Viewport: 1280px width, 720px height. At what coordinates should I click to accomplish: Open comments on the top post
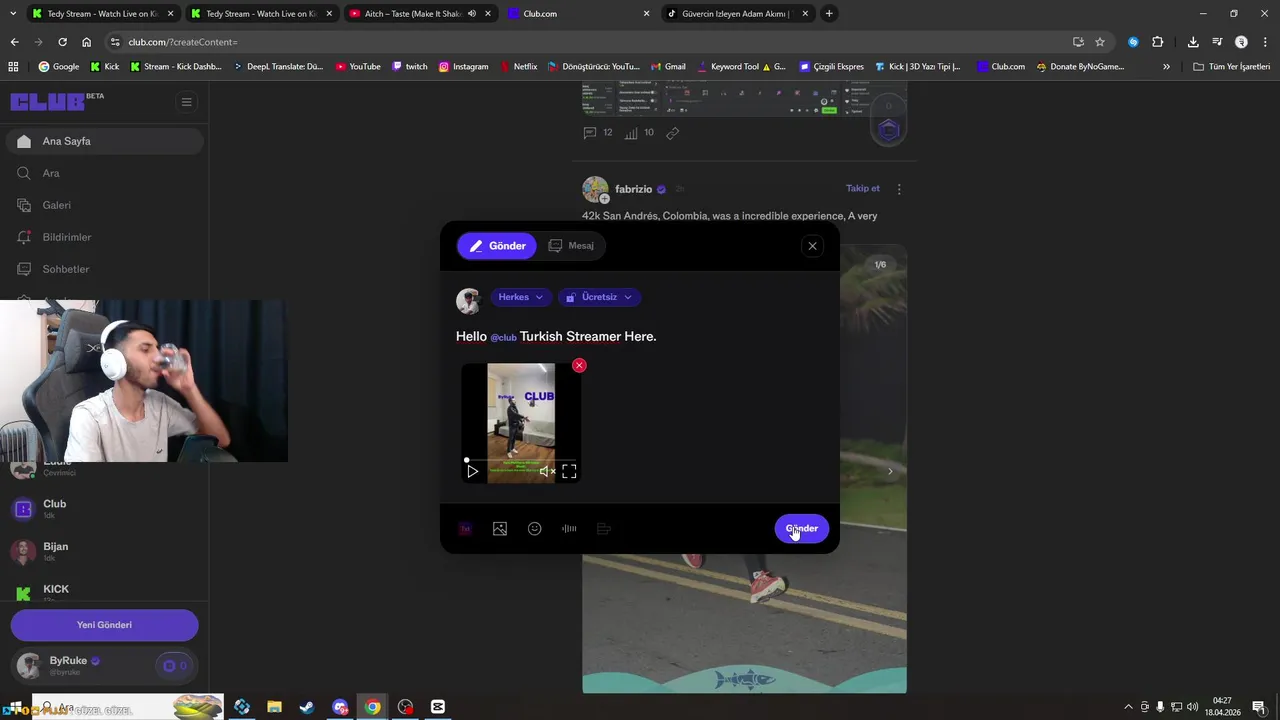[598, 132]
